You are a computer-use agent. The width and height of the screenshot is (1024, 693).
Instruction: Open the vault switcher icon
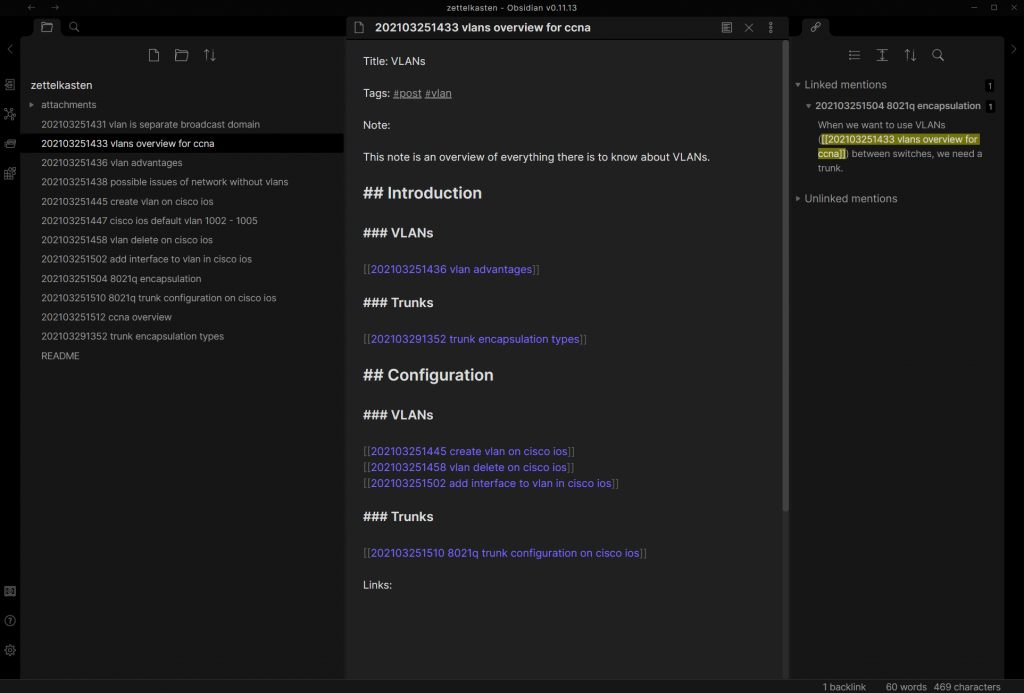pyautogui.click(x=10, y=591)
